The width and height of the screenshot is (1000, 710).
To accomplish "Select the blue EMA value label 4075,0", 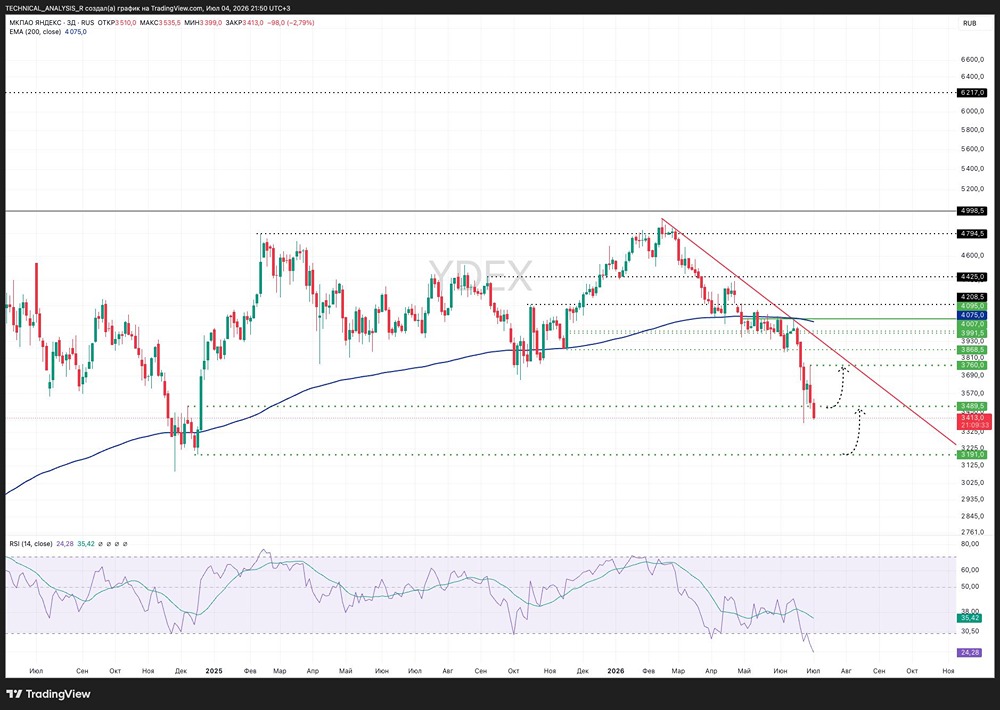I will click(x=973, y=315).
